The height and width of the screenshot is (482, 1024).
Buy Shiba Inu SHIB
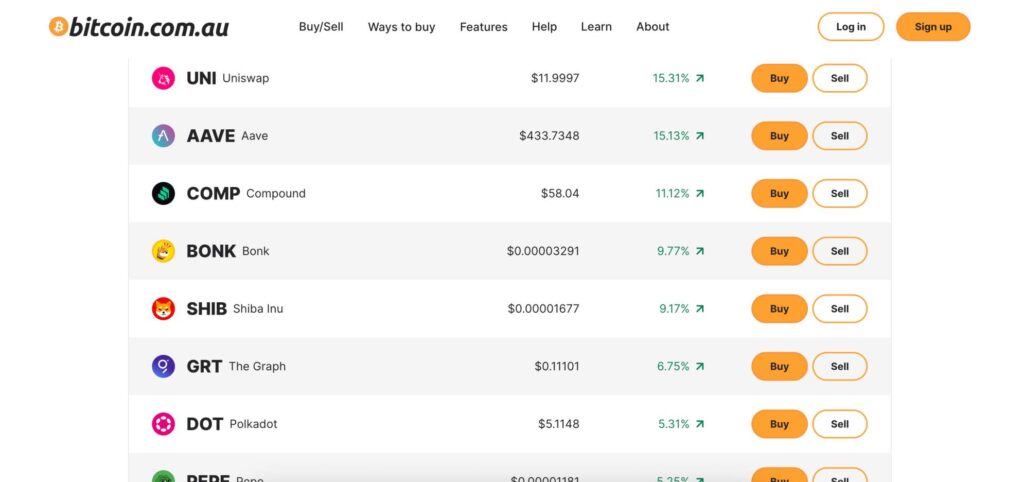[779, 308]
